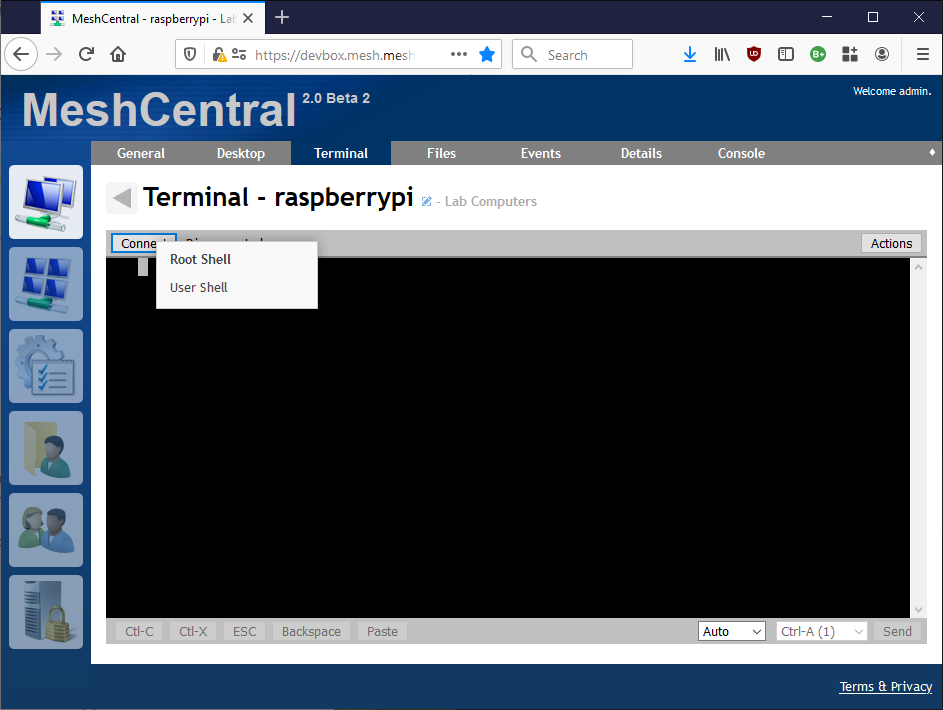943x710 pixels.
Task: Edit device name pencil icon
Action: [426, 201]
